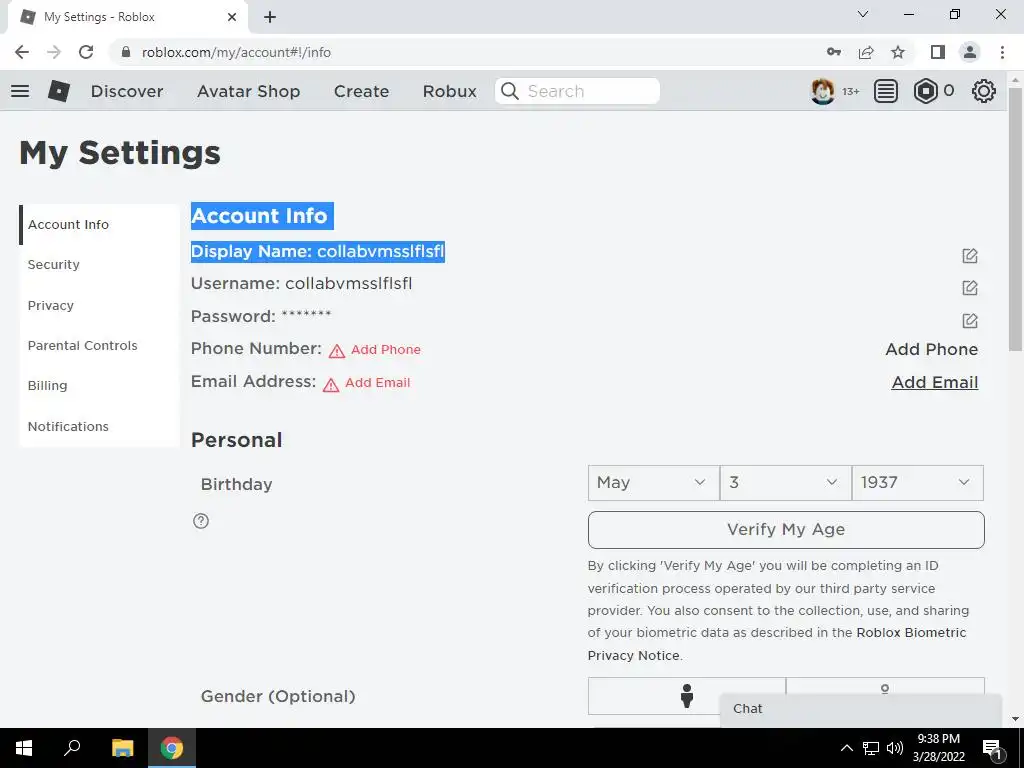This screenshot has height=768, width=1024.
Task: Open the Notifications settings tab
Action: tap(100, 426)
